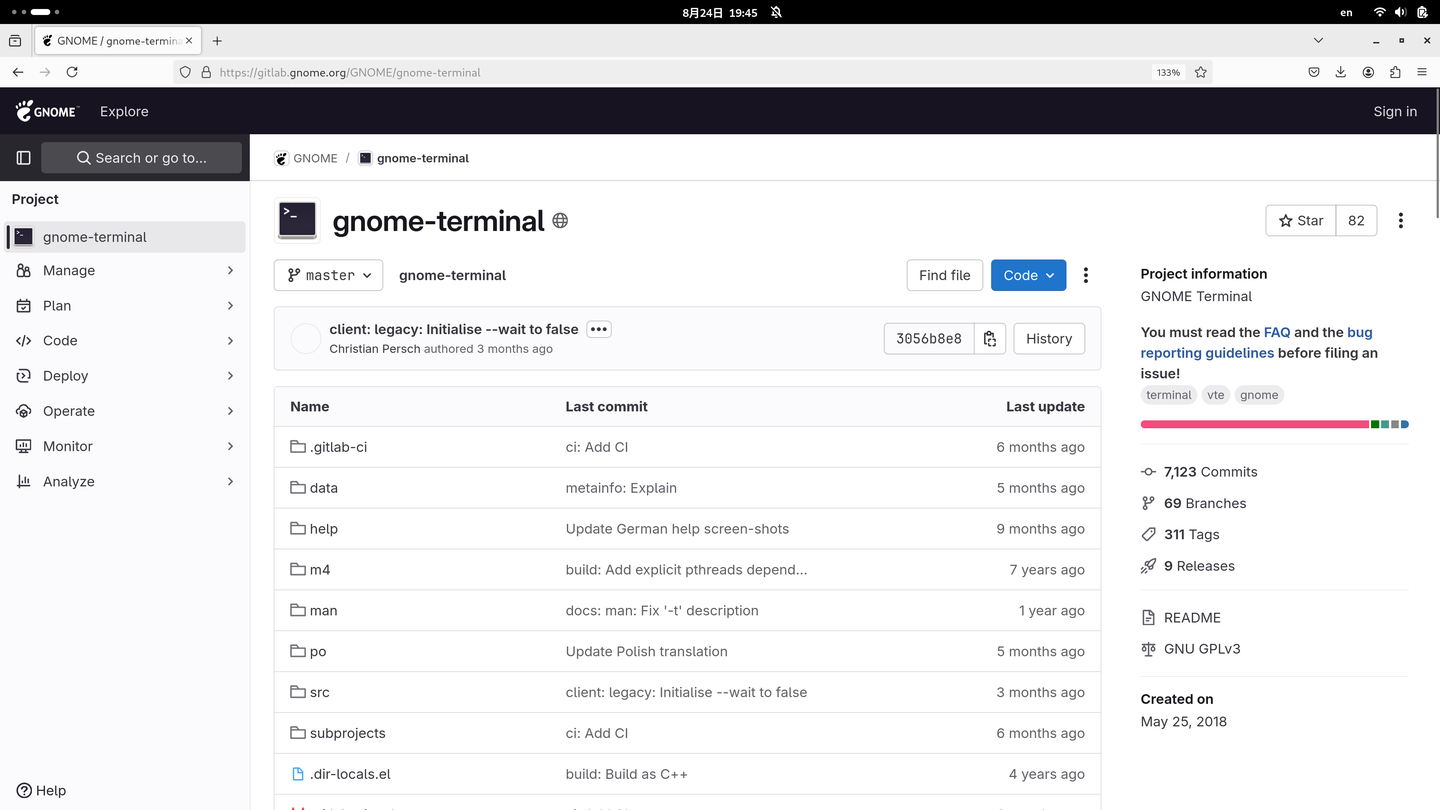Select the Analyze icon in the sidebar

pyautogui.click(x=22, y=481)
